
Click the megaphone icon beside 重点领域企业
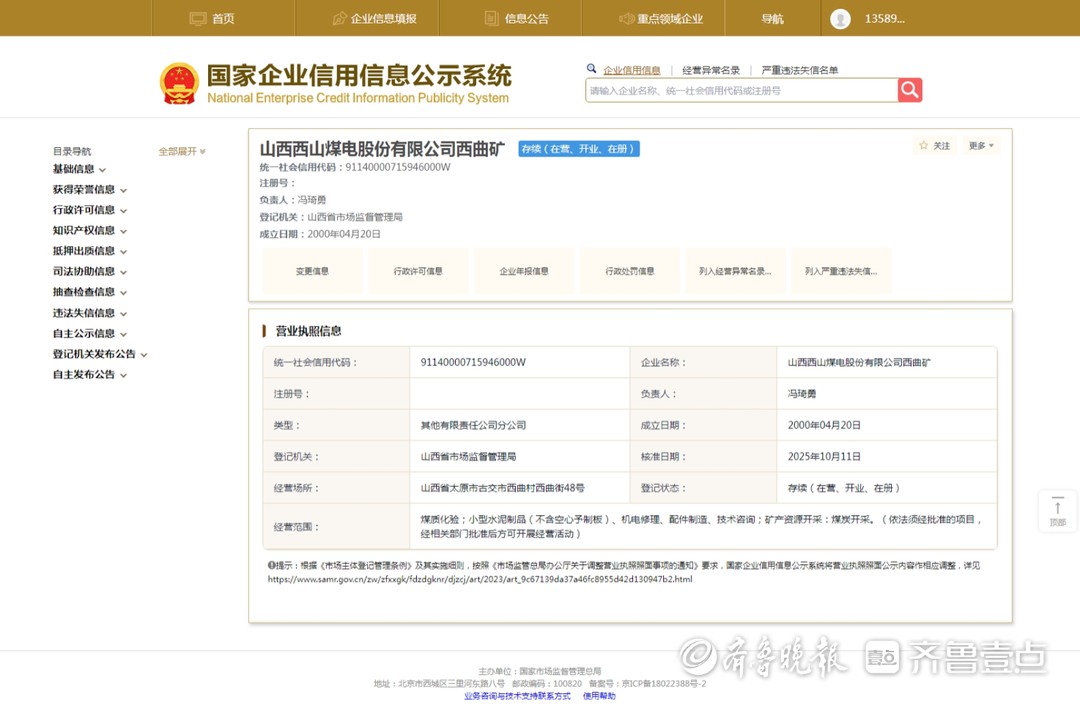(626, 19)
